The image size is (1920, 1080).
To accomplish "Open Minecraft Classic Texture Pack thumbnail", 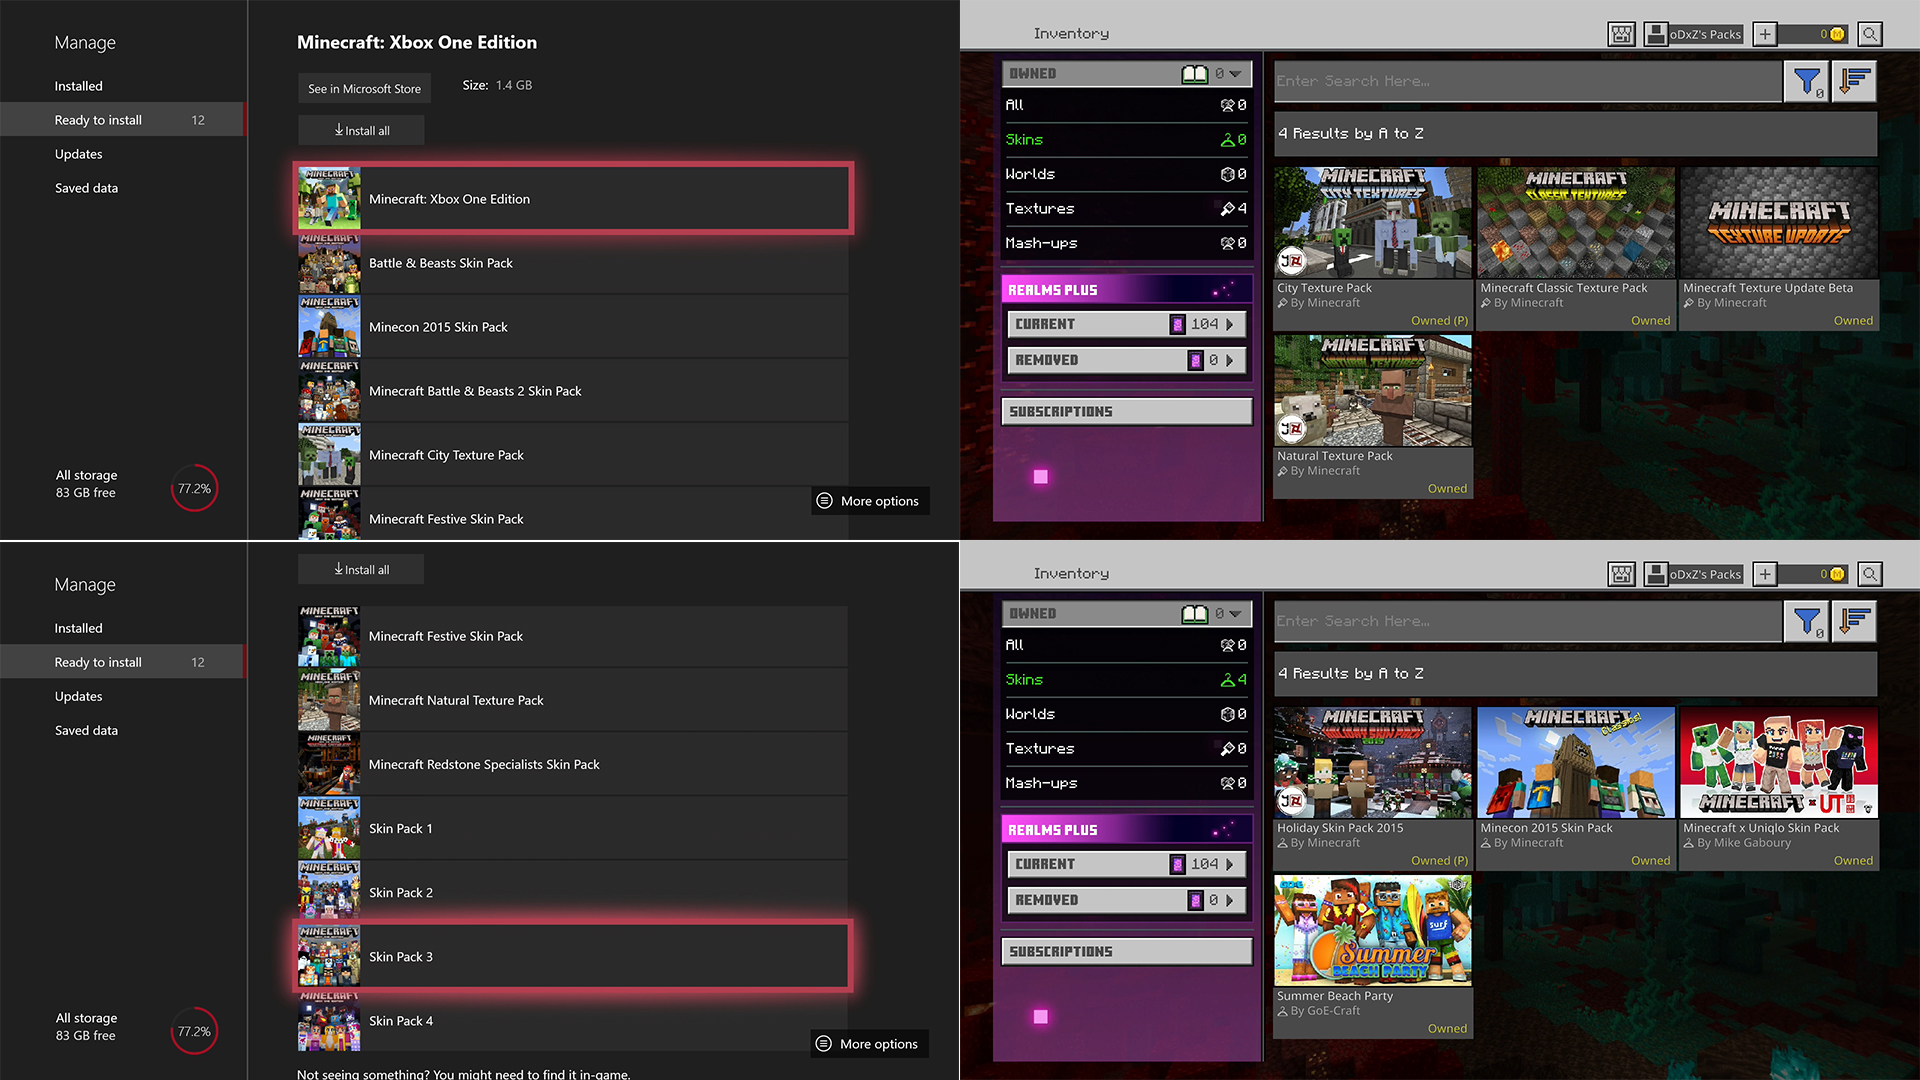I will 1576,223.
